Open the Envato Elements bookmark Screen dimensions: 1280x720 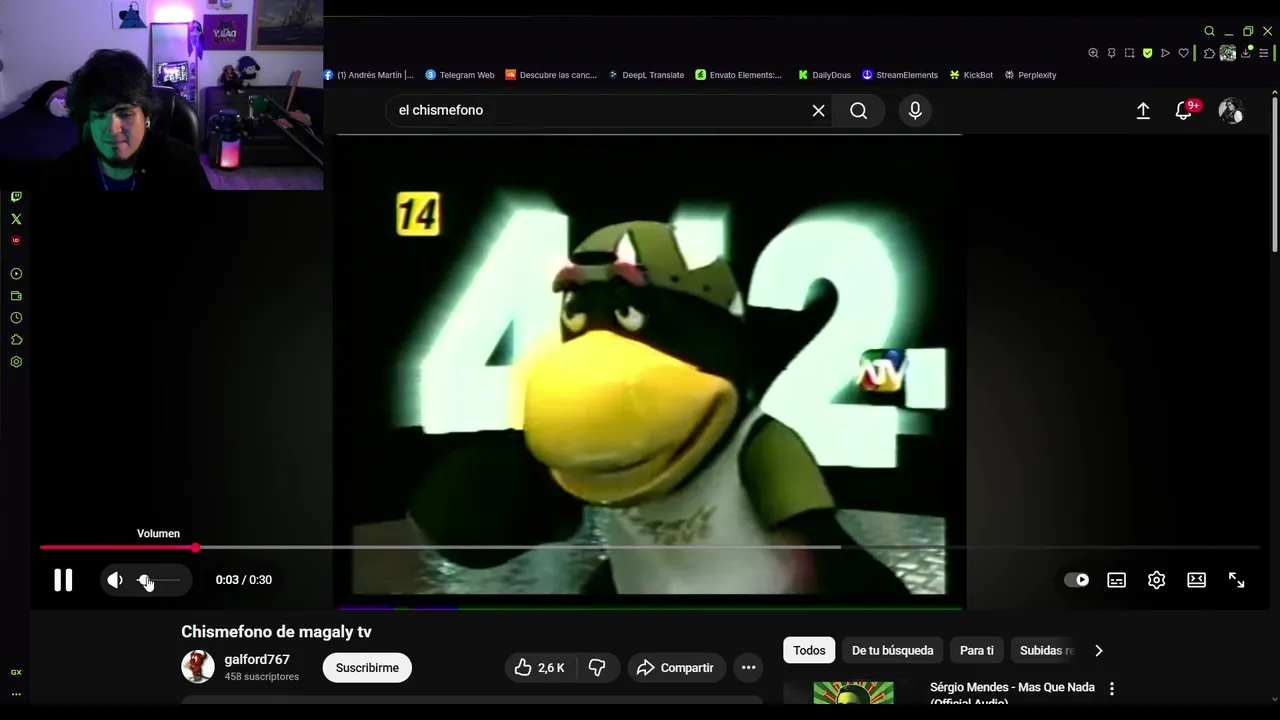click(739, 75)
